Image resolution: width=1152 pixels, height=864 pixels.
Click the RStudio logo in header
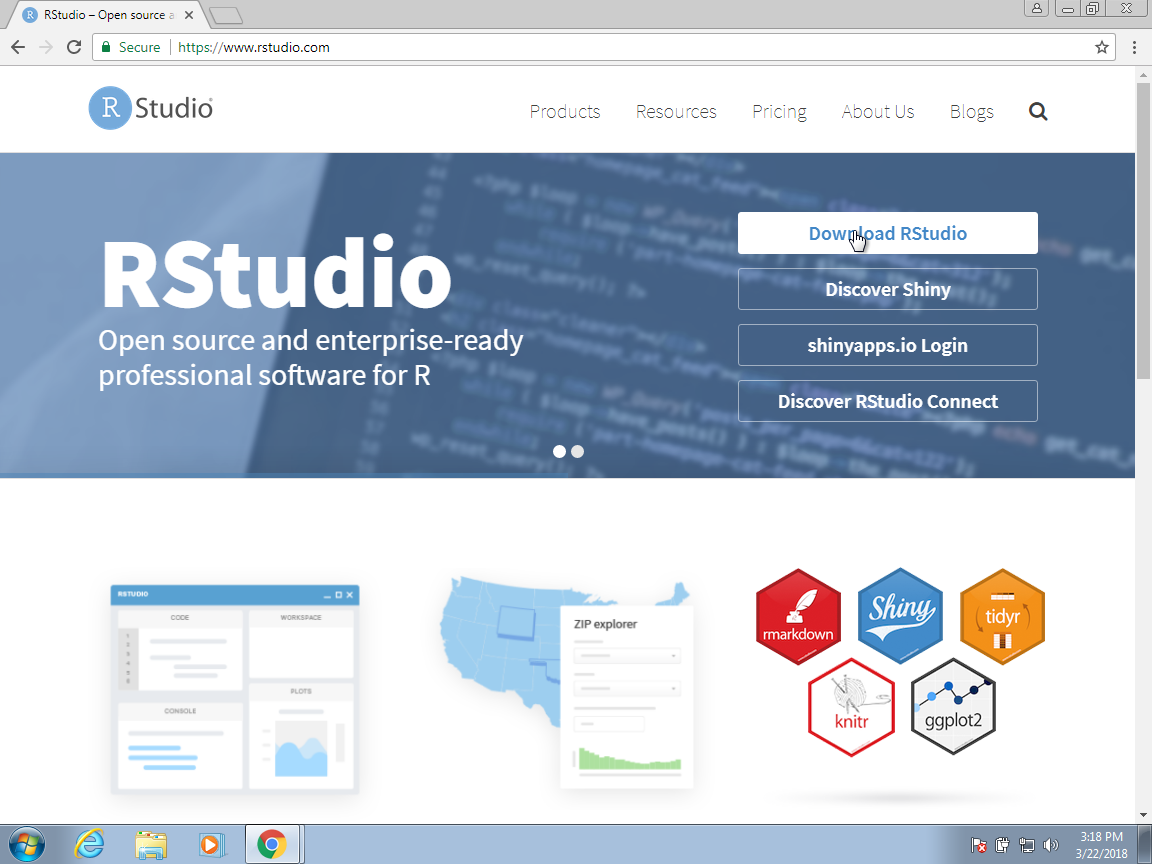151,109
